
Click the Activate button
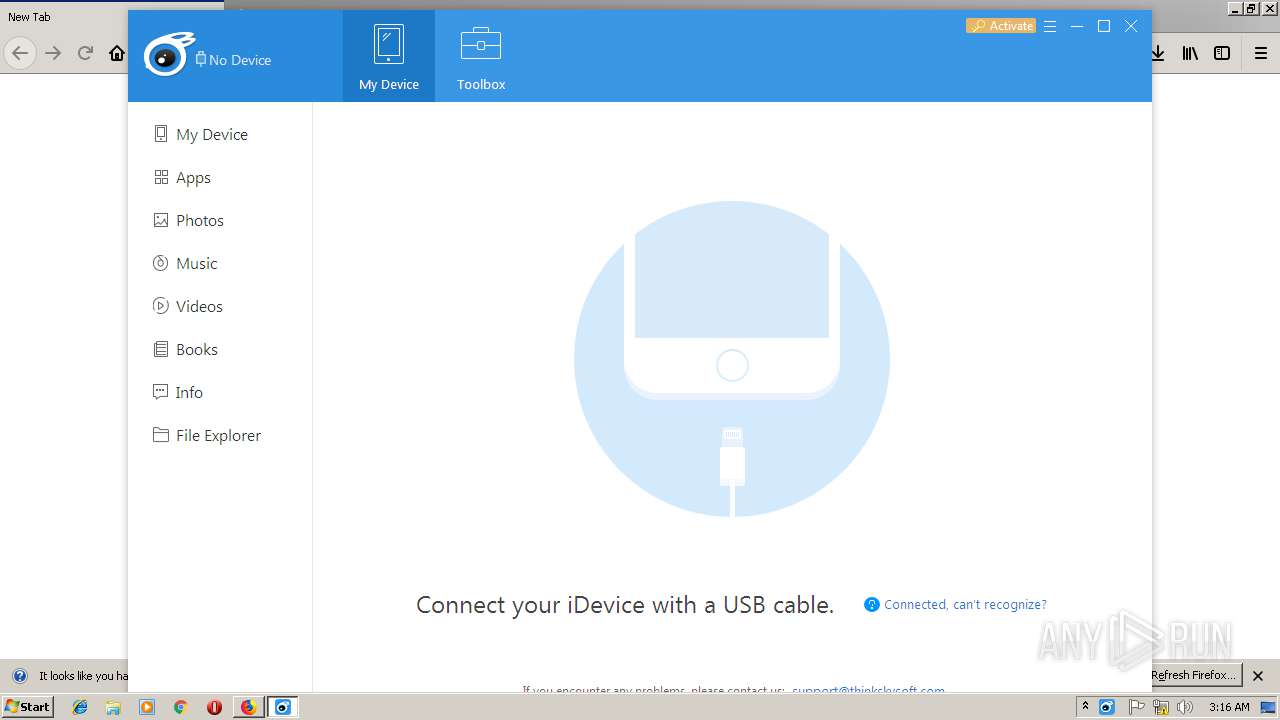tap(1001, 26)
